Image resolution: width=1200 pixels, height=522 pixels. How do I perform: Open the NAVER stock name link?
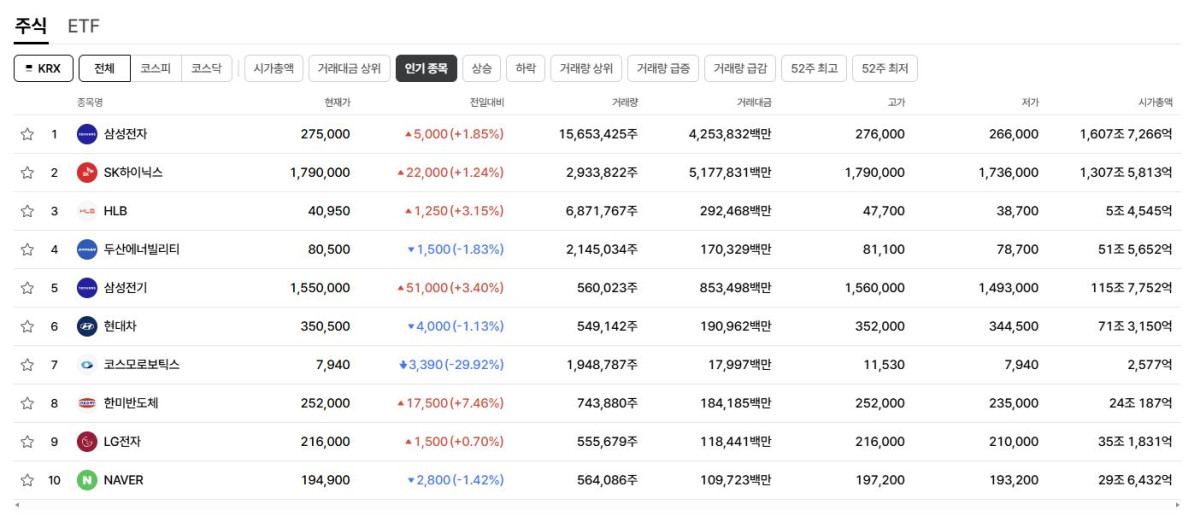[124, 481]
